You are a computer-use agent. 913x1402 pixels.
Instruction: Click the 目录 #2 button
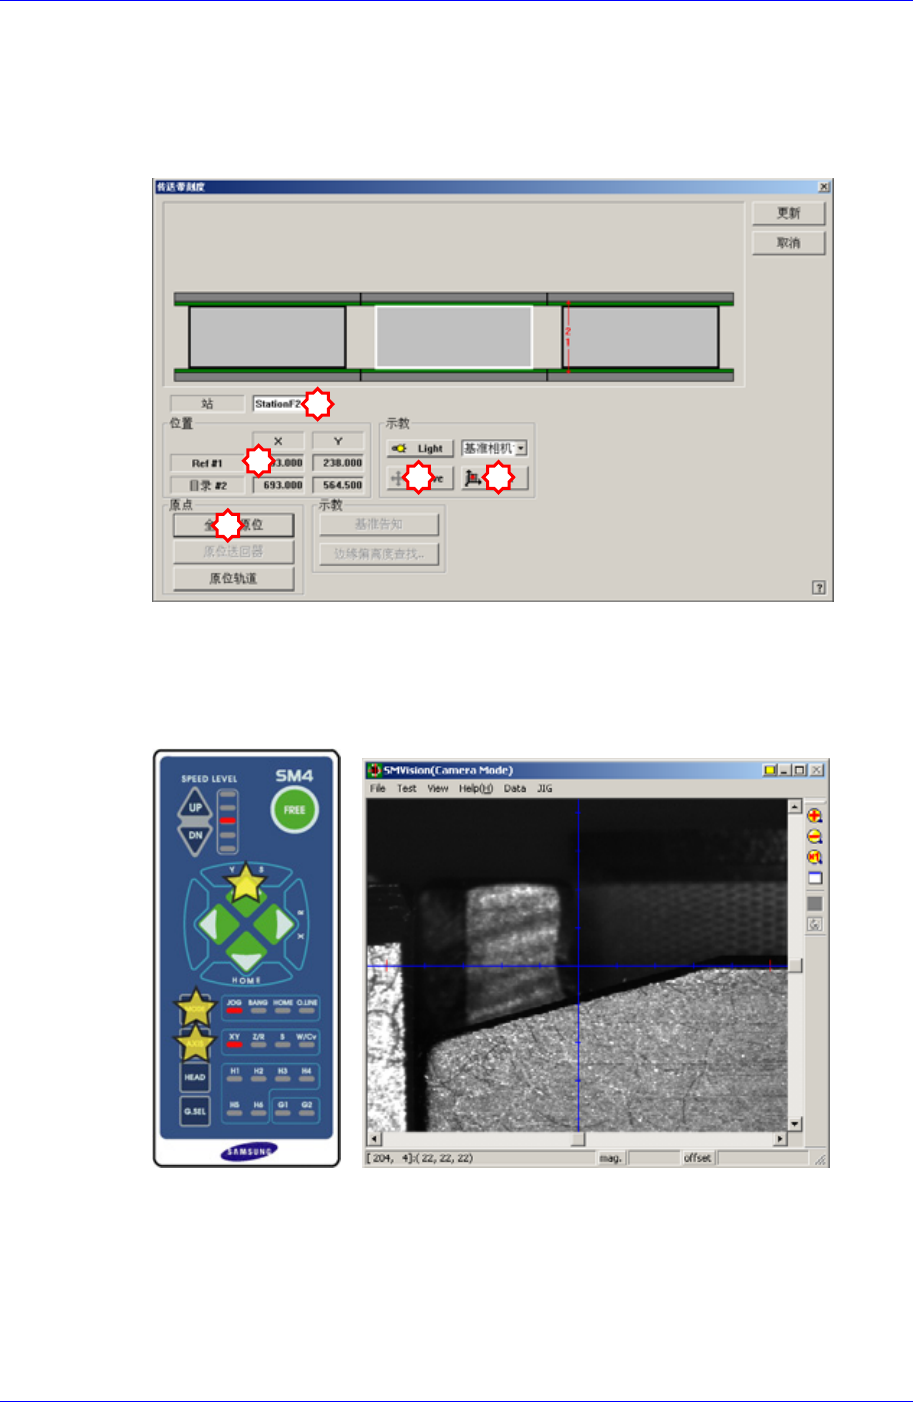[207, 485]
